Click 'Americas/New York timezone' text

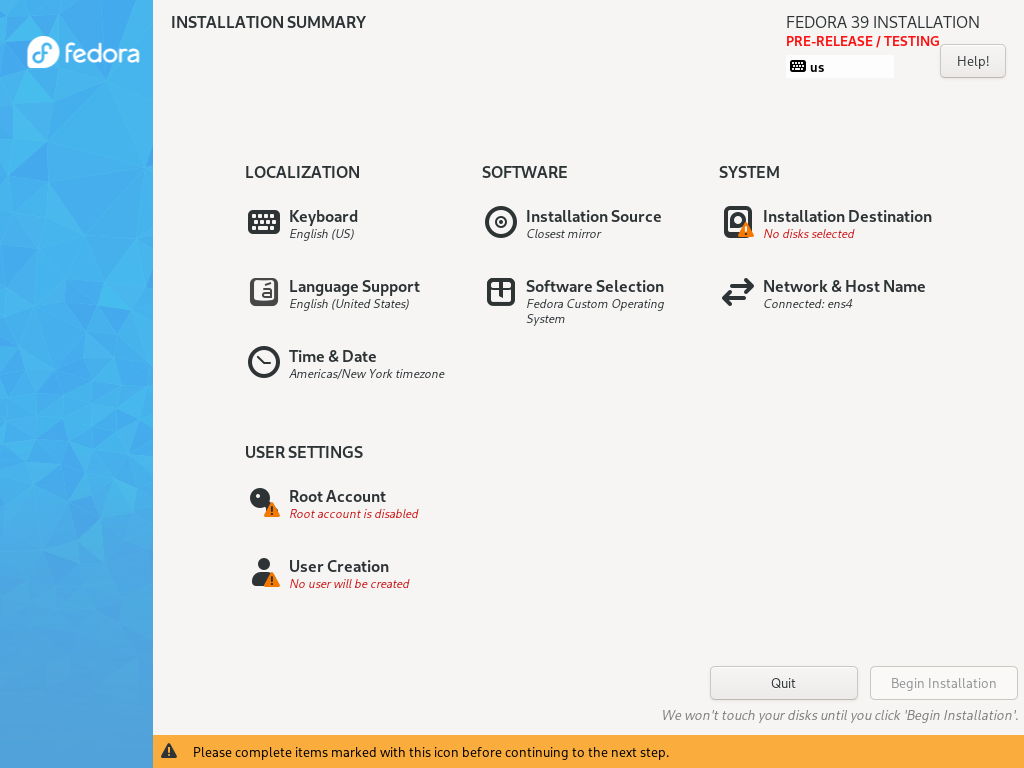(367, 374)
